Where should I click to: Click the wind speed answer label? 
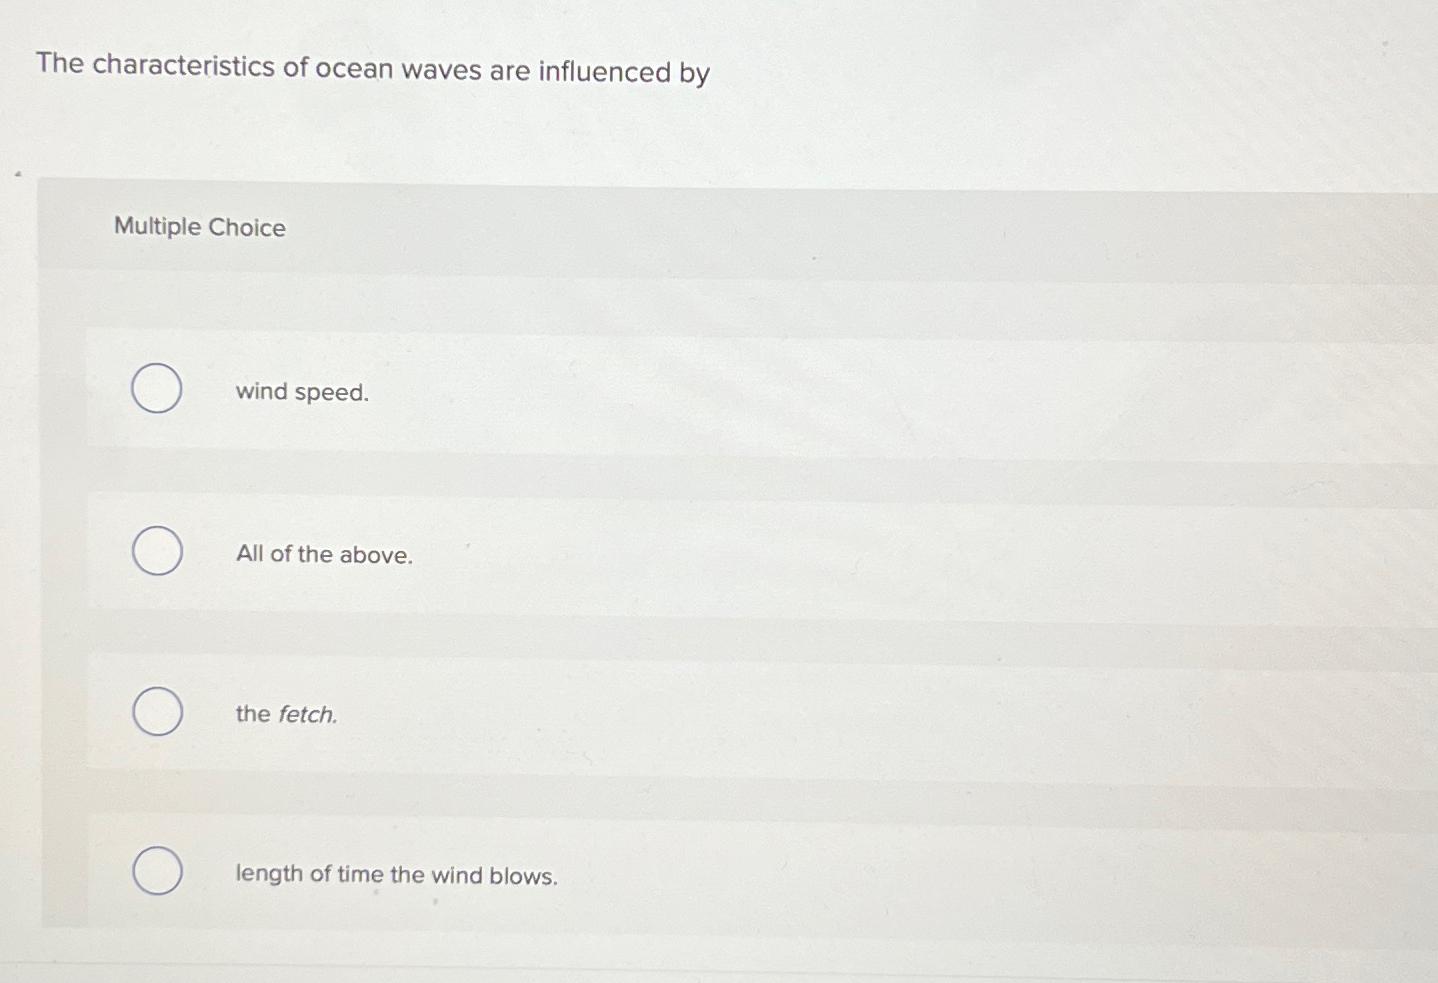point(302,392)
